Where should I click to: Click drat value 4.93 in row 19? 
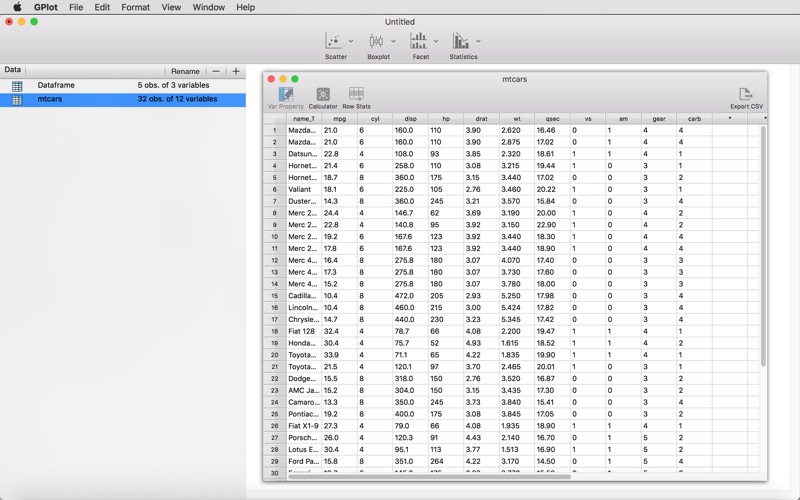(x=481, y=343)
